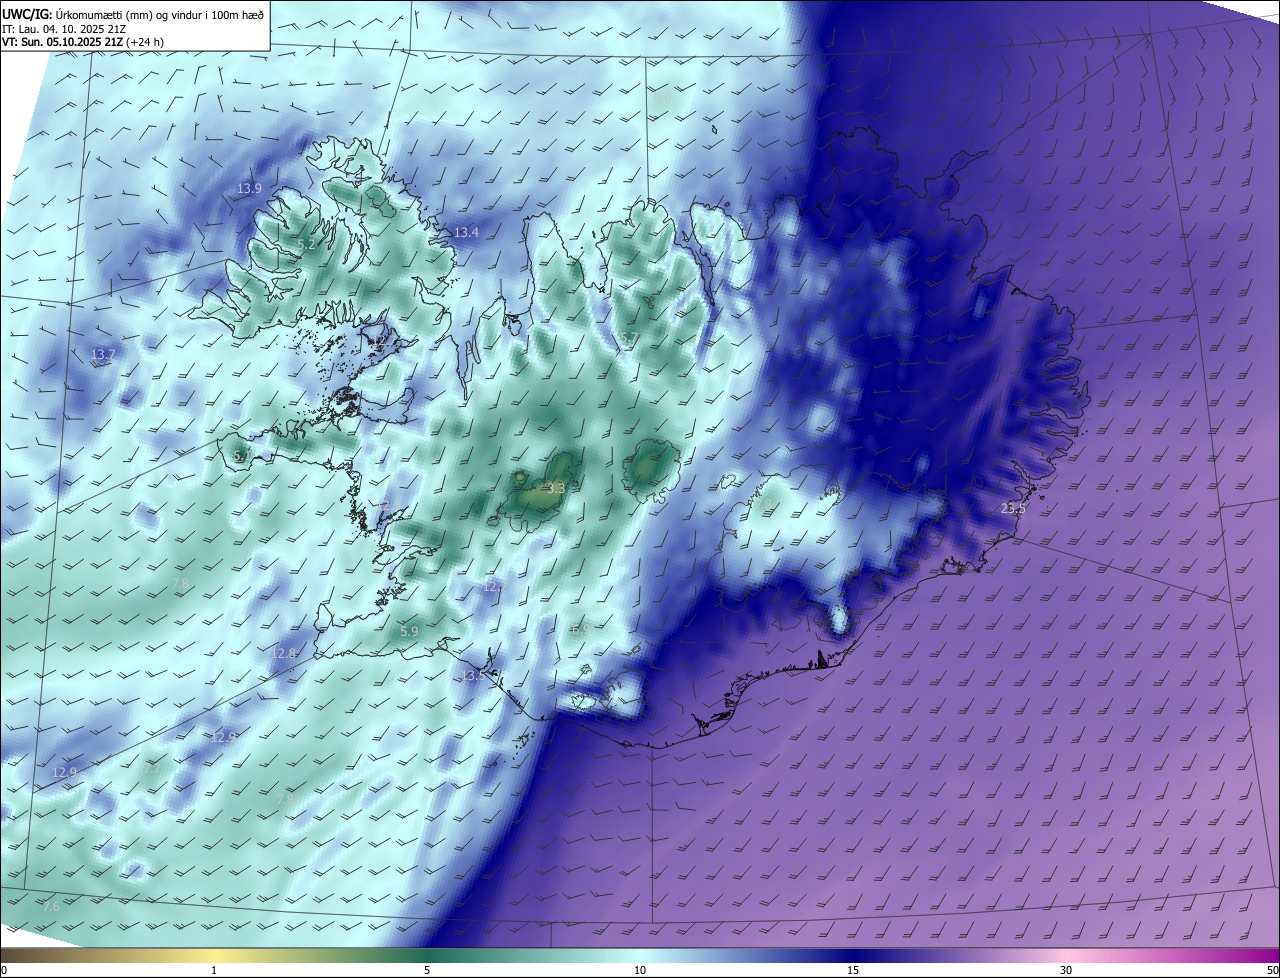Click the 5.2 value over the Westfjords
The width and height of the screenshot is (1280, 978).
pyautogui.click(x=306, y=245)
